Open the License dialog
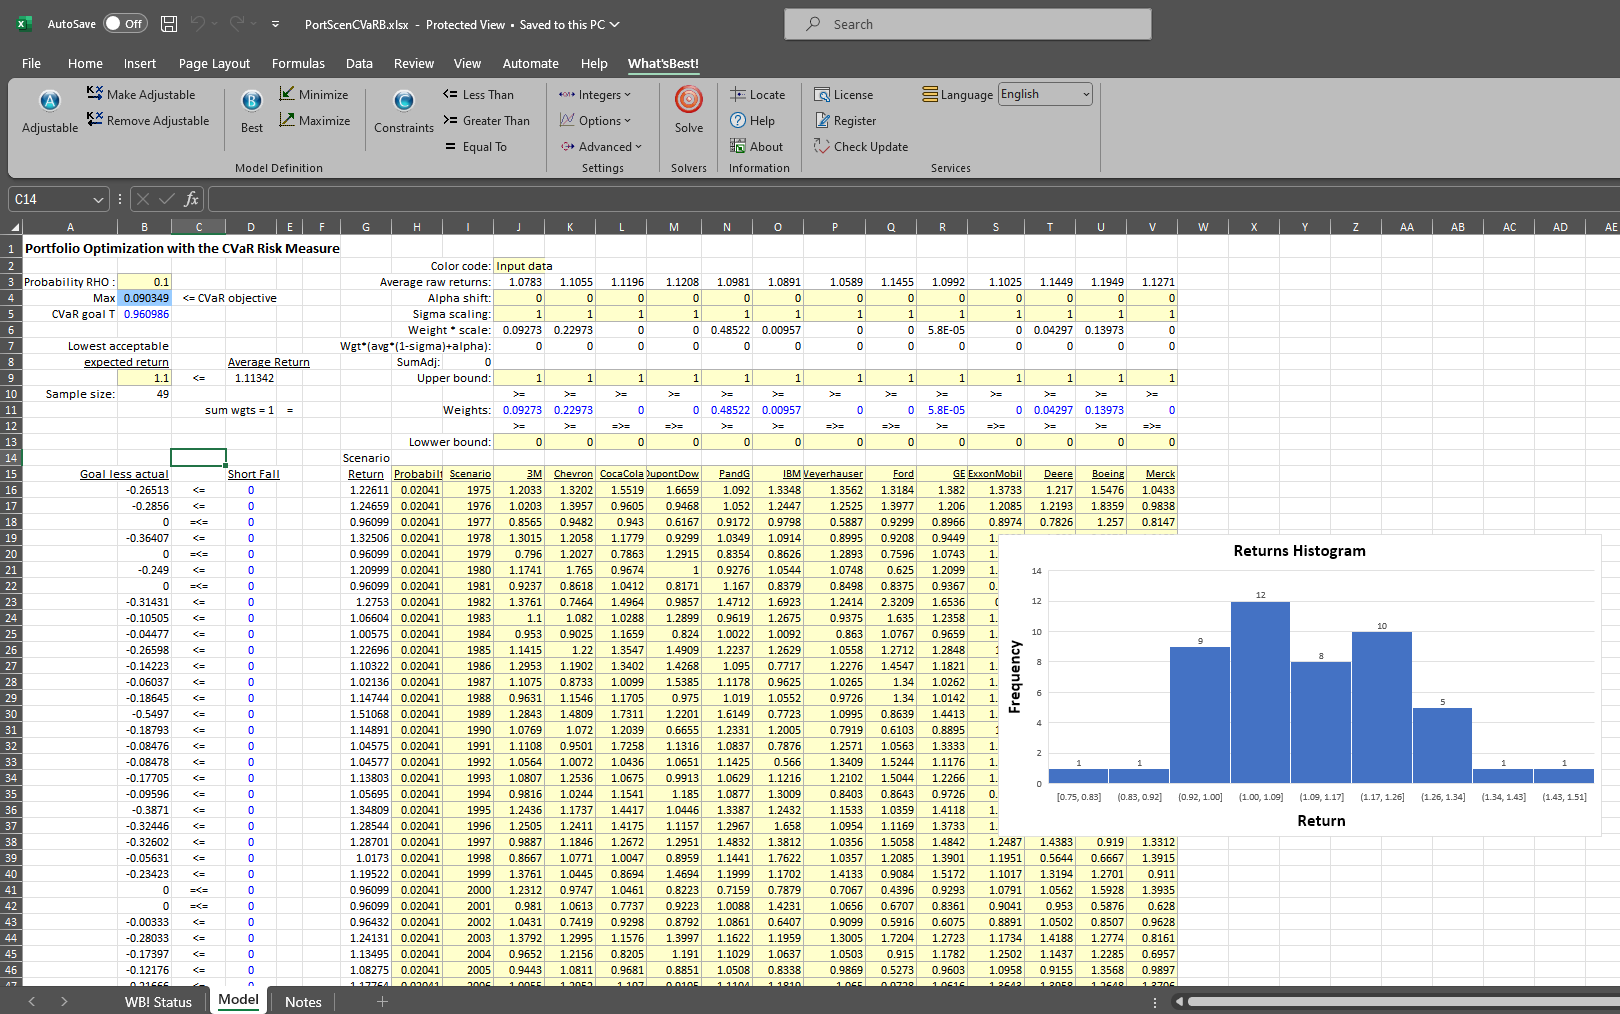The height and width of the screenshot is (1014, 1620). click(x=843, y=94)
